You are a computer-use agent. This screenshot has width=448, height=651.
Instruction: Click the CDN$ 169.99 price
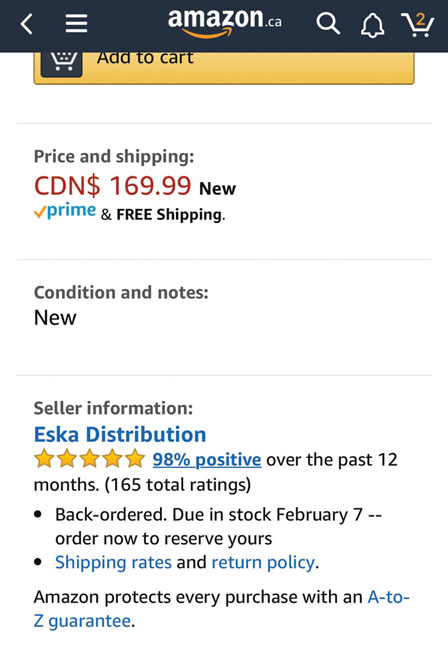pyautogui.click(x=113, y=185)
